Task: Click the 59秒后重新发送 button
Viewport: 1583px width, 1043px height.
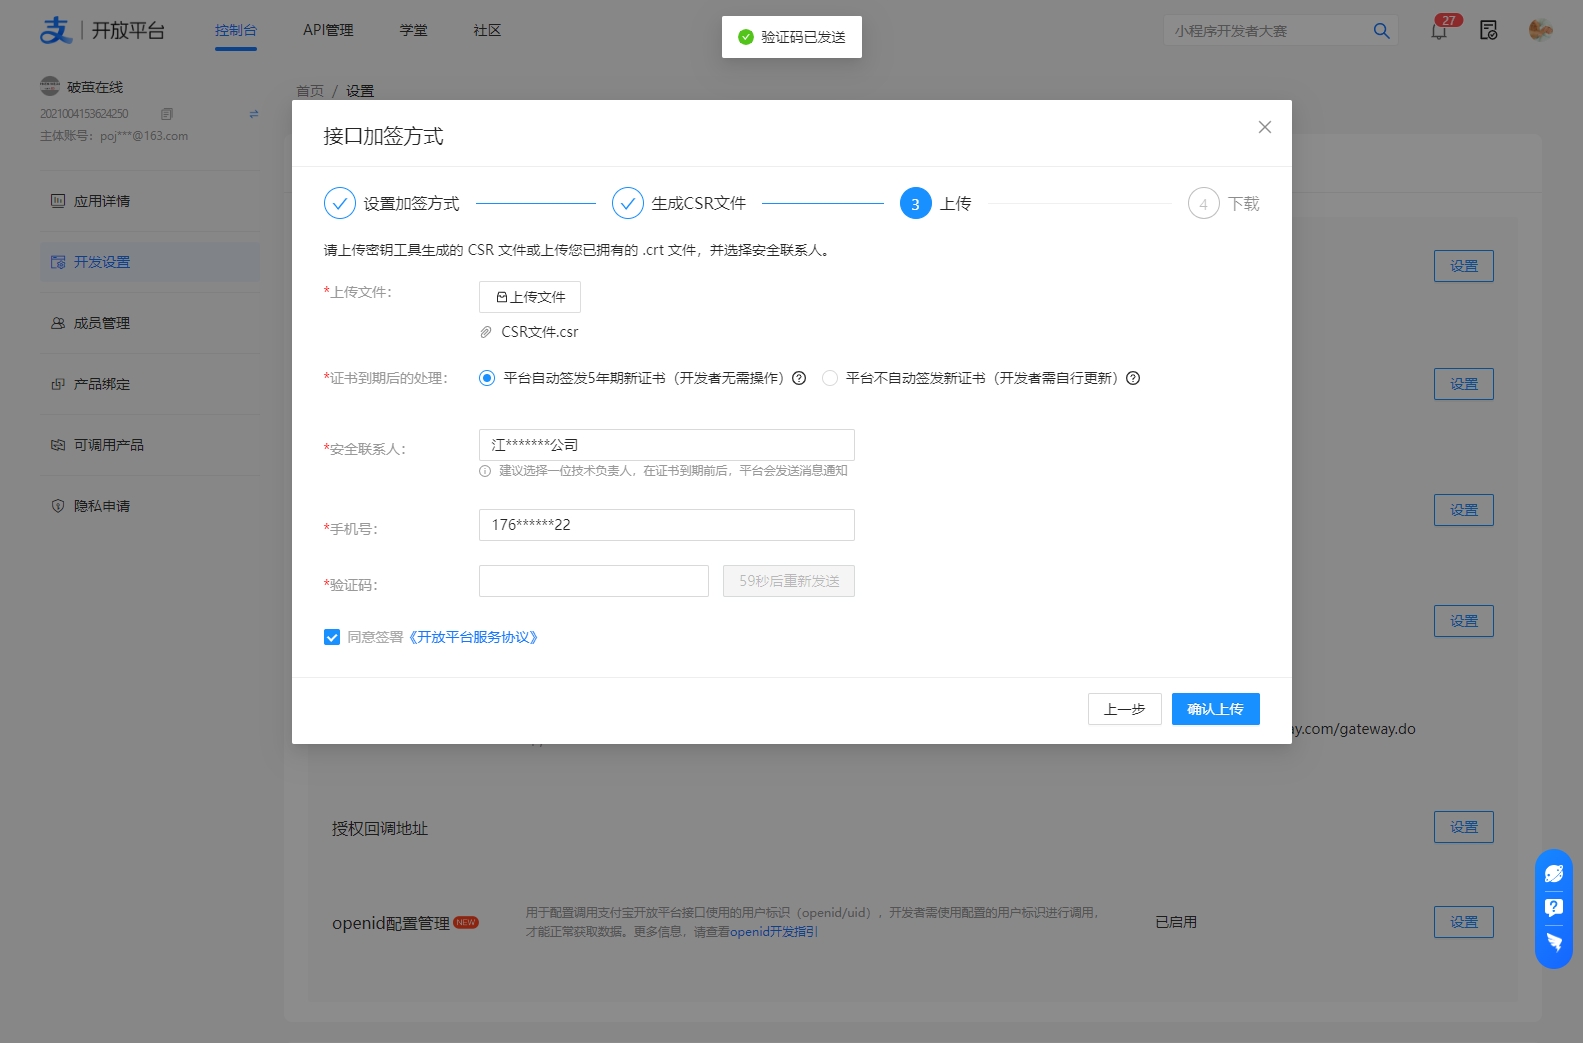Action: coord(789,581)
